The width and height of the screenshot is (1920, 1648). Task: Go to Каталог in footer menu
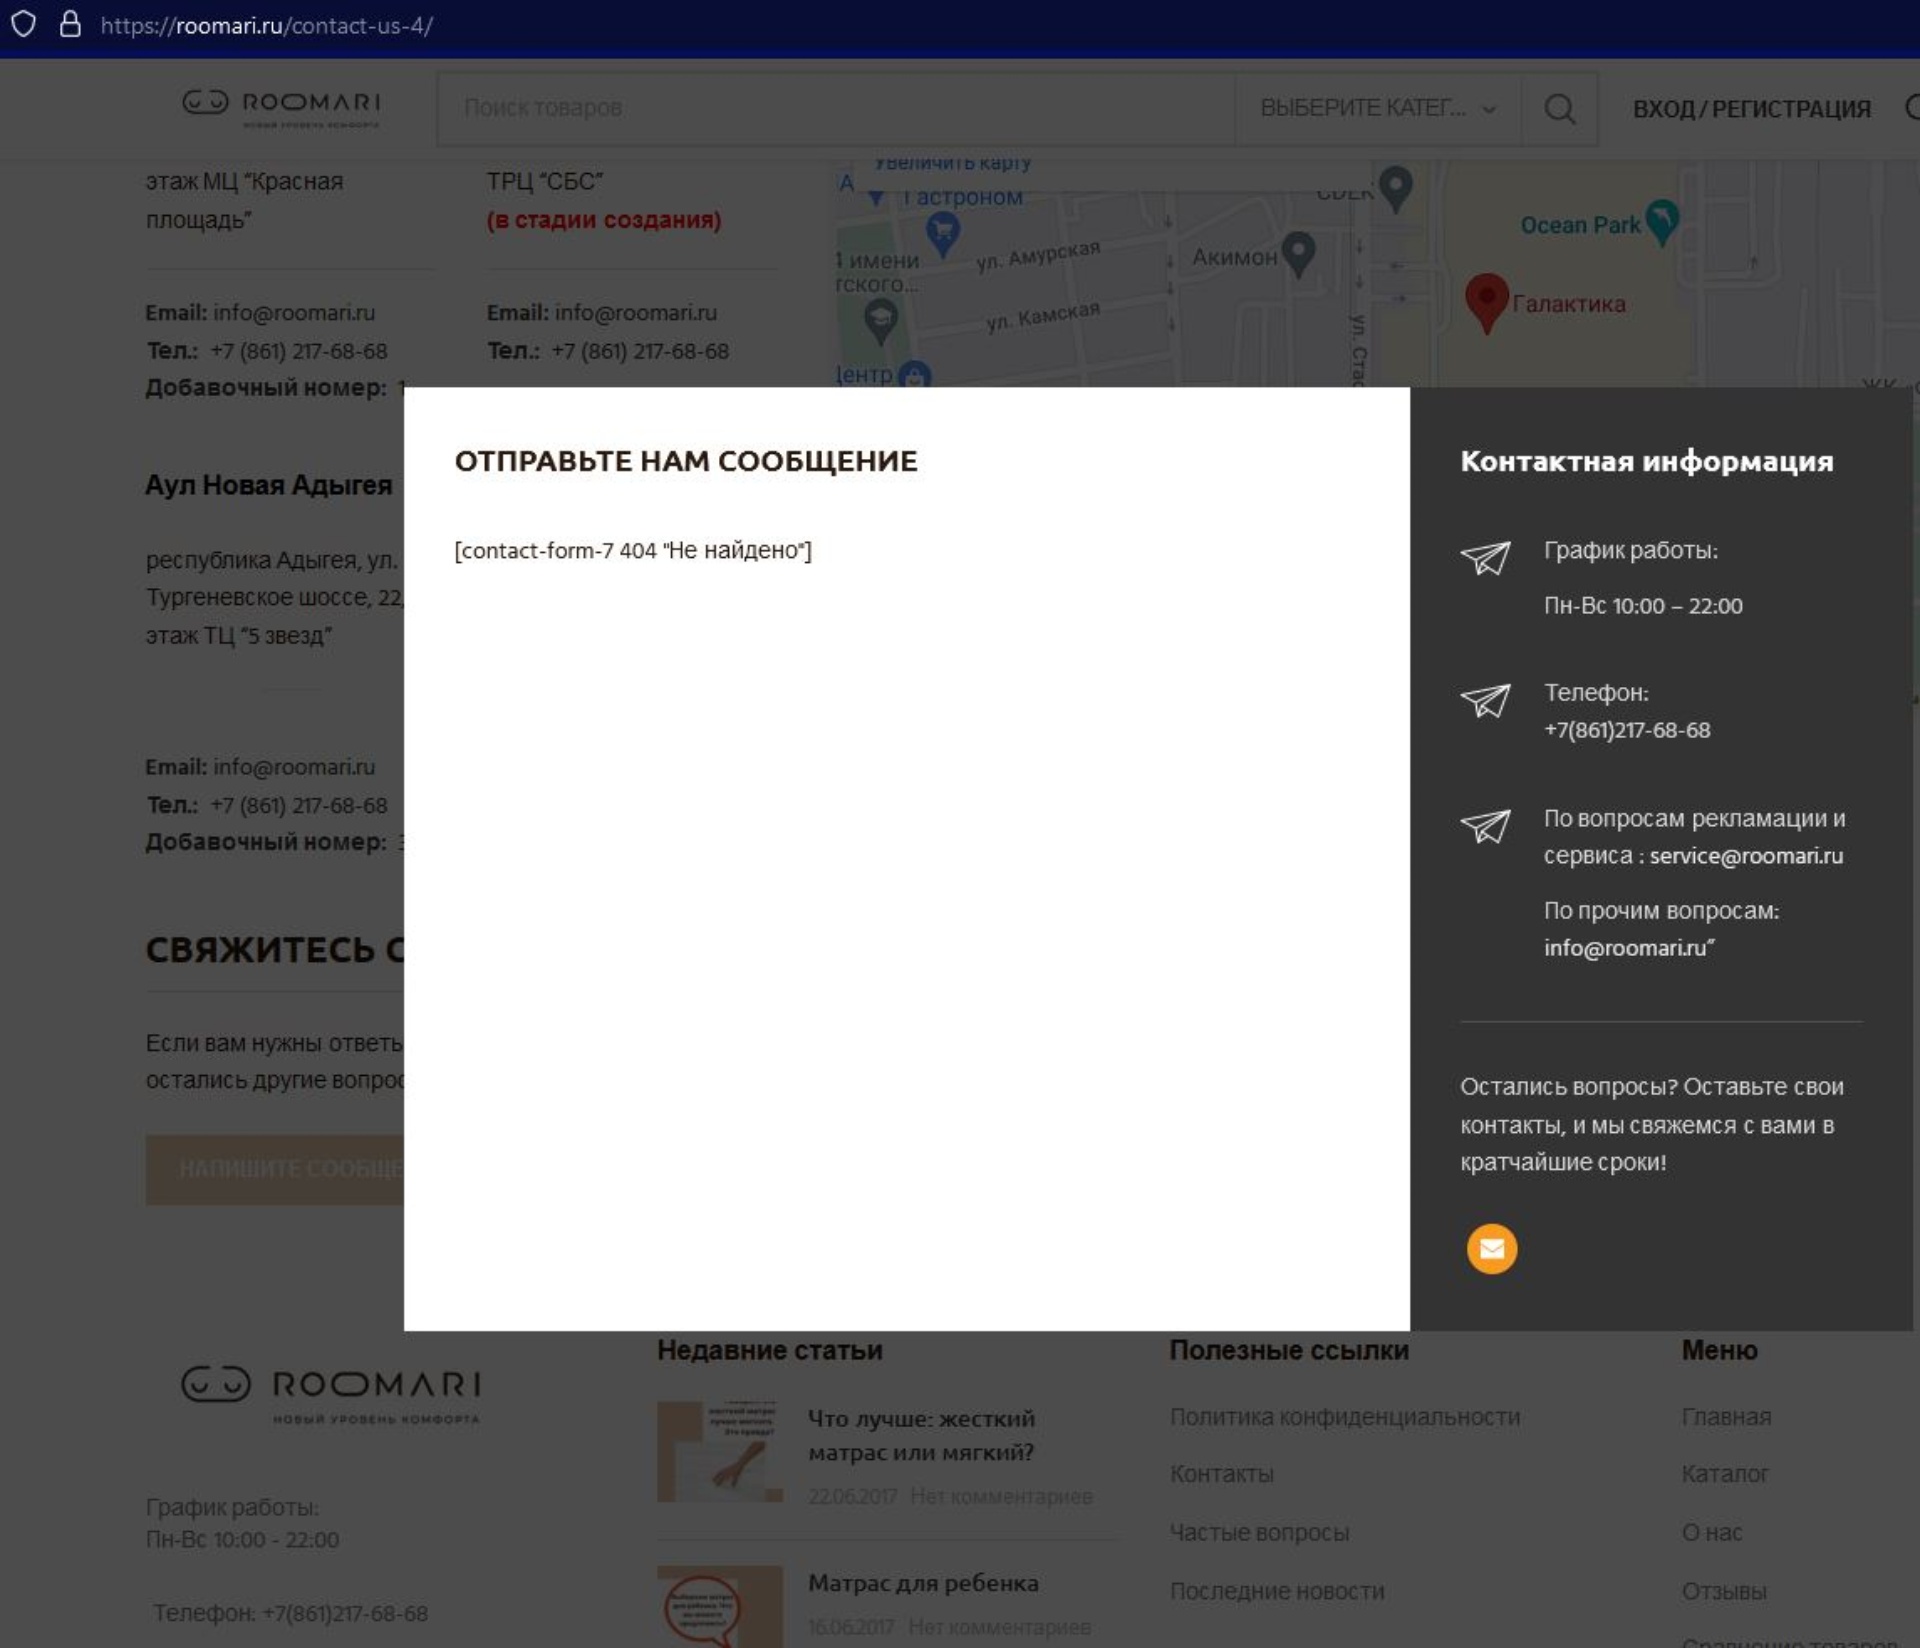pos(1725,1474)
